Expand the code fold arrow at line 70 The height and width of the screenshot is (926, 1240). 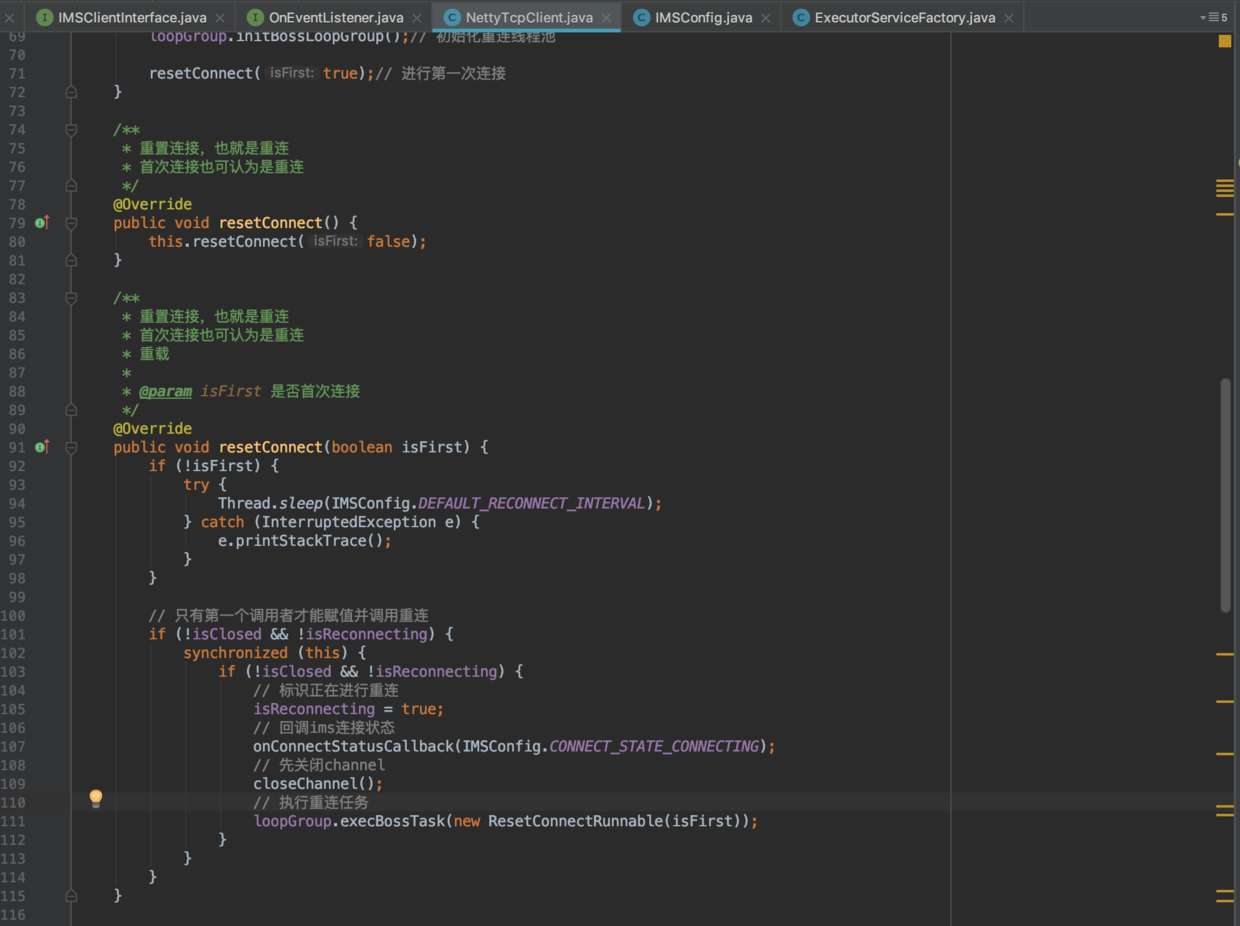(70, 54)
